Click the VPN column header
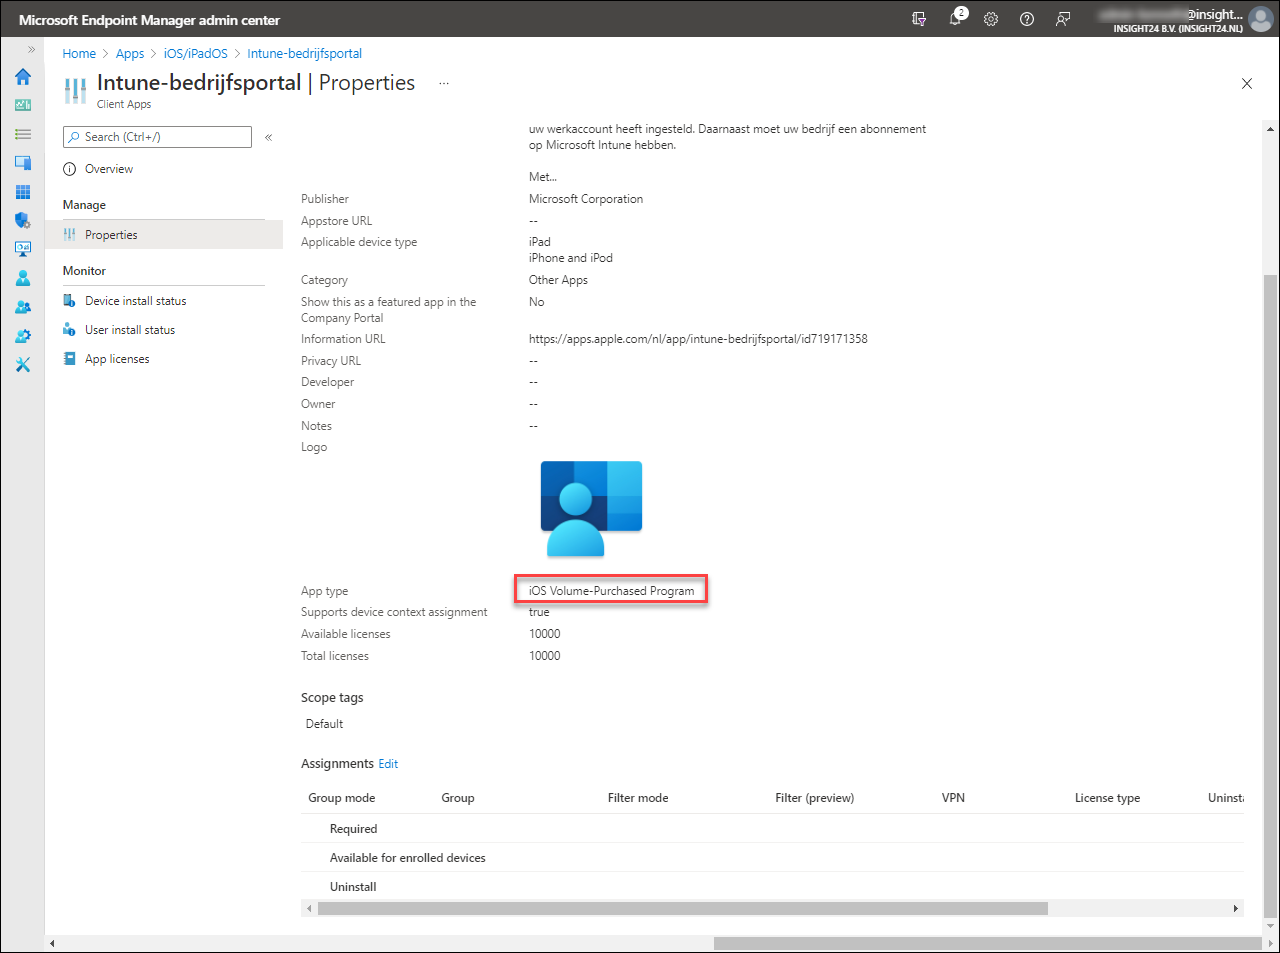Viewport: 1280px width, 953px height. coord(953,798)
